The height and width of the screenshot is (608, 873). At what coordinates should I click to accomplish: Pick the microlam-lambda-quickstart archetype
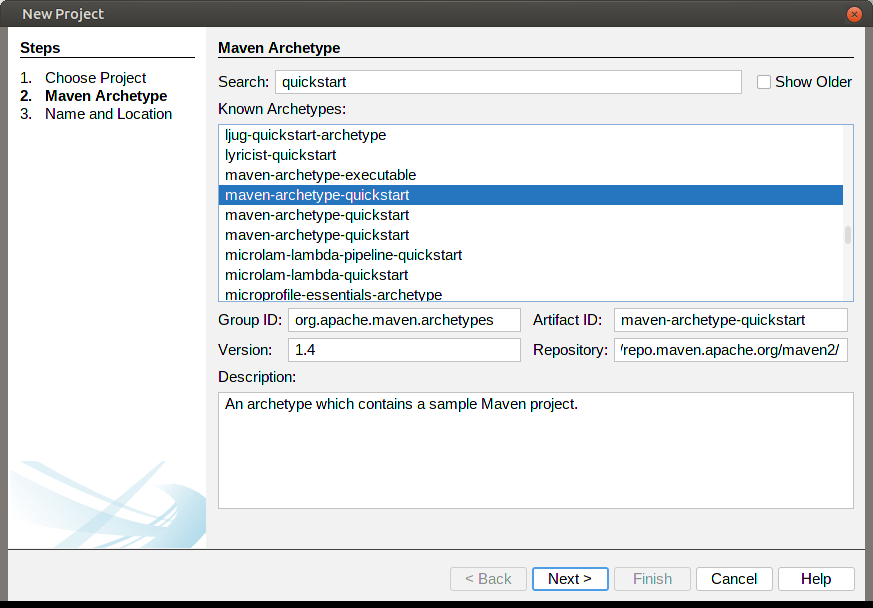point(316,275)
